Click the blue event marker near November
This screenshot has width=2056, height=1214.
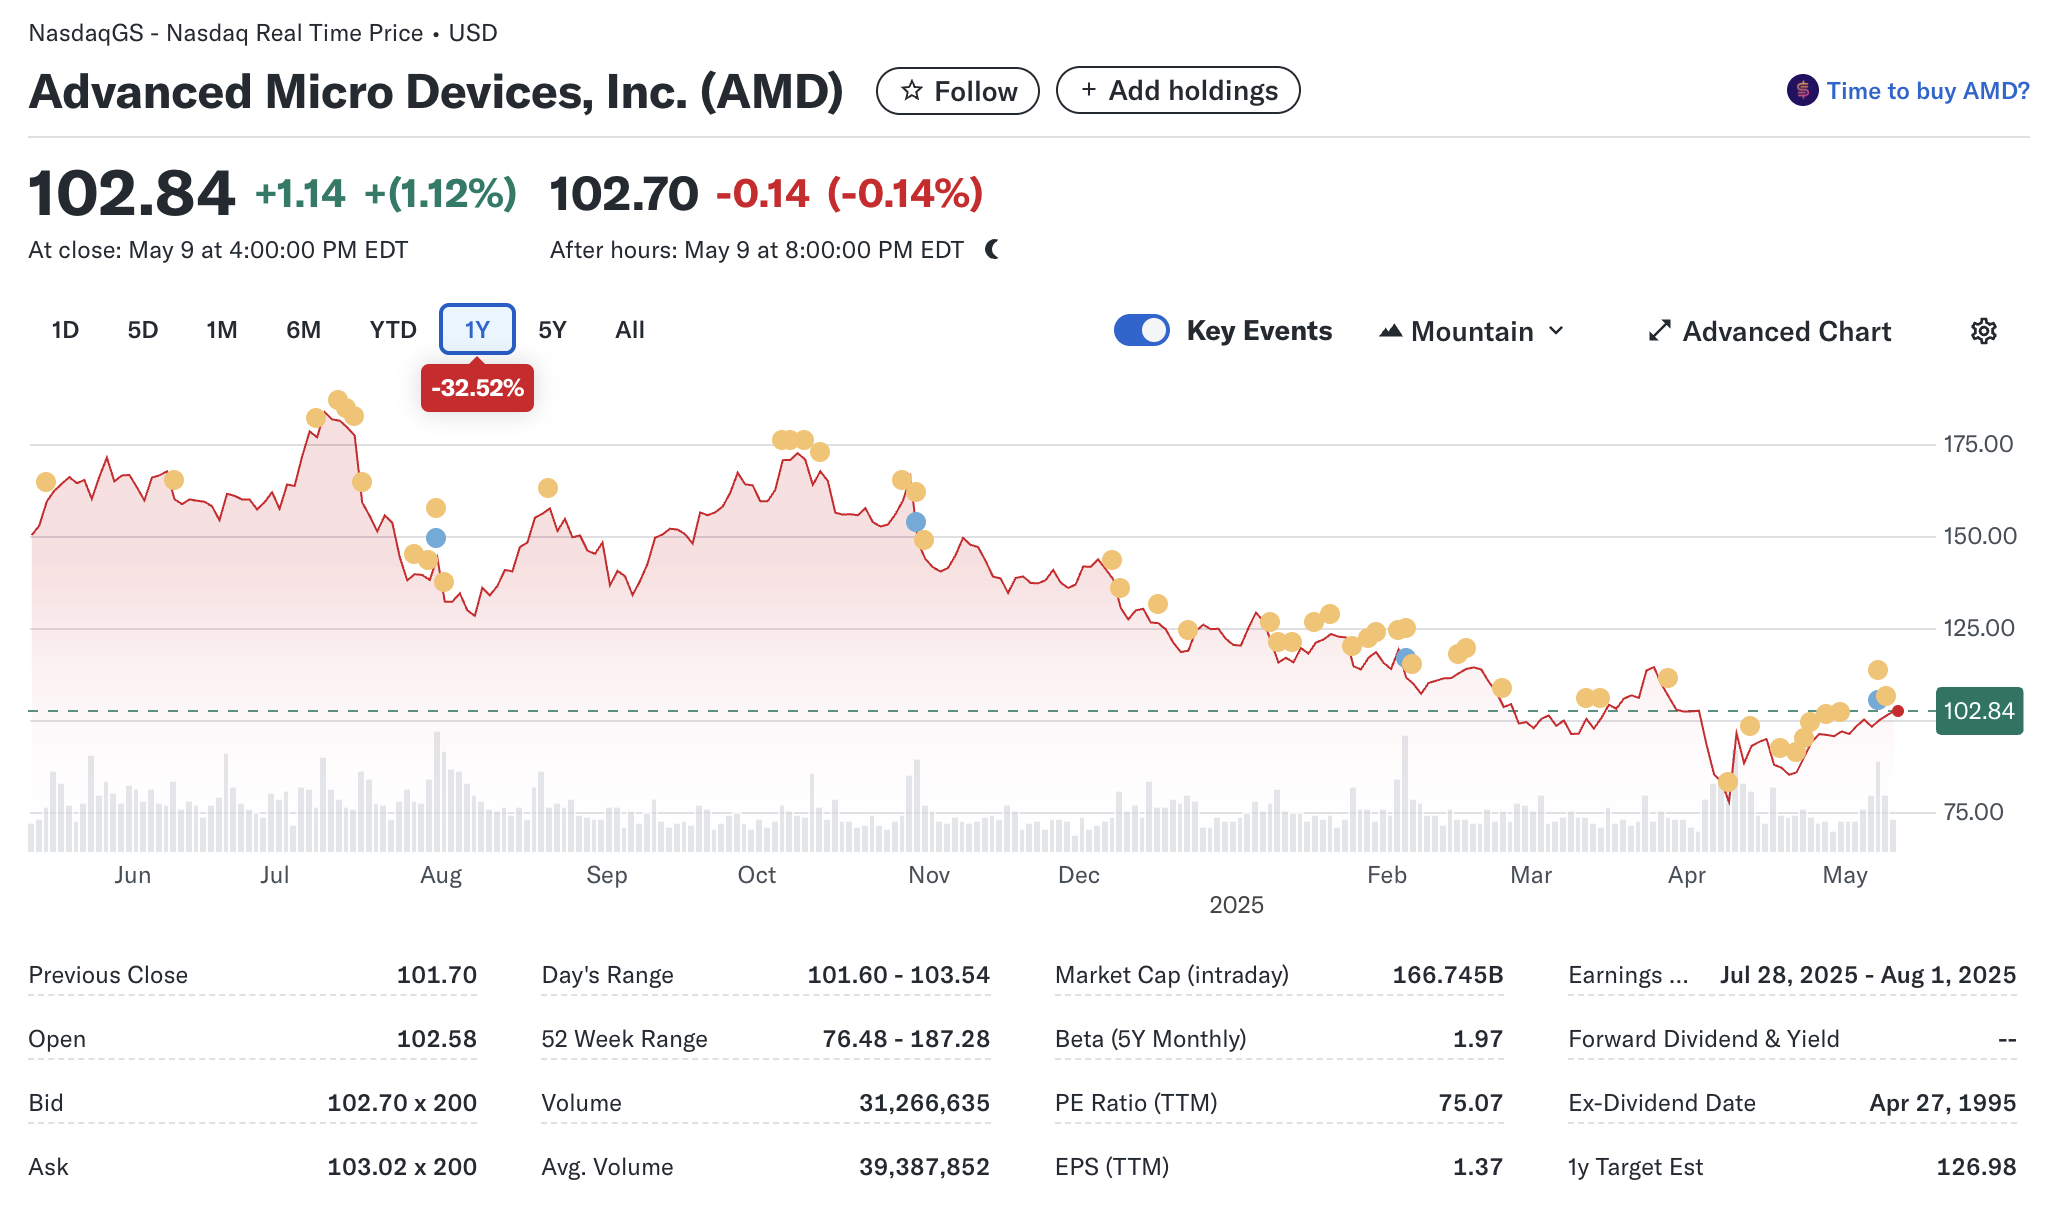[916, 522]
